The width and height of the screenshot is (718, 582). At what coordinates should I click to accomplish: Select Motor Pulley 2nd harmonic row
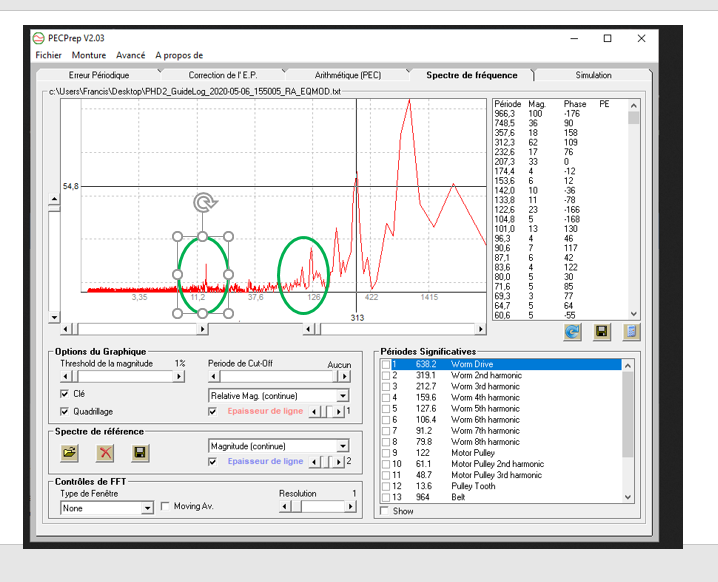click(x=501, y=464)
